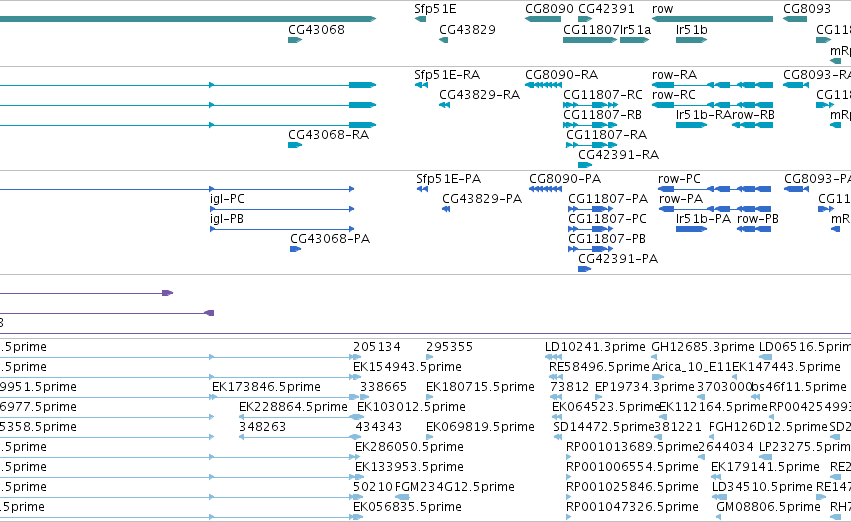Click the CG43068-PA protein label

330,239
